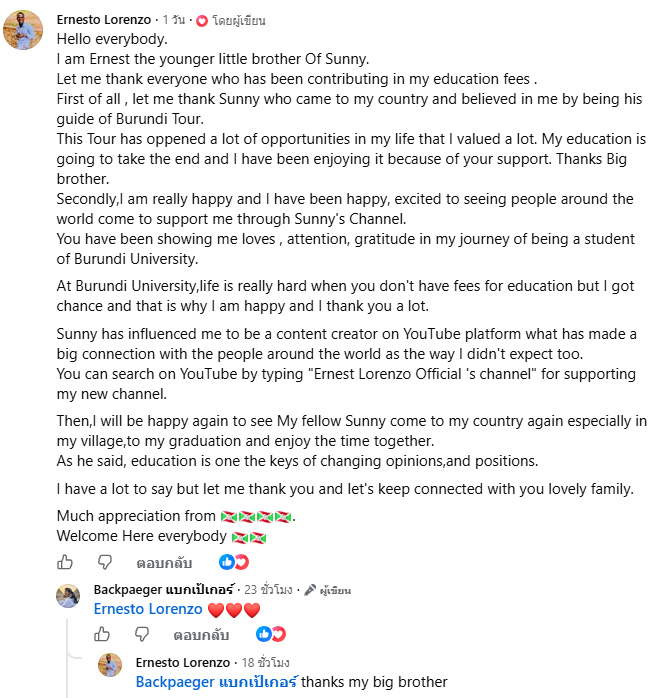The image size is (662, 698).
Task: Click the 1 วัน timestamp on main comment
Action: tap(174, 20)
